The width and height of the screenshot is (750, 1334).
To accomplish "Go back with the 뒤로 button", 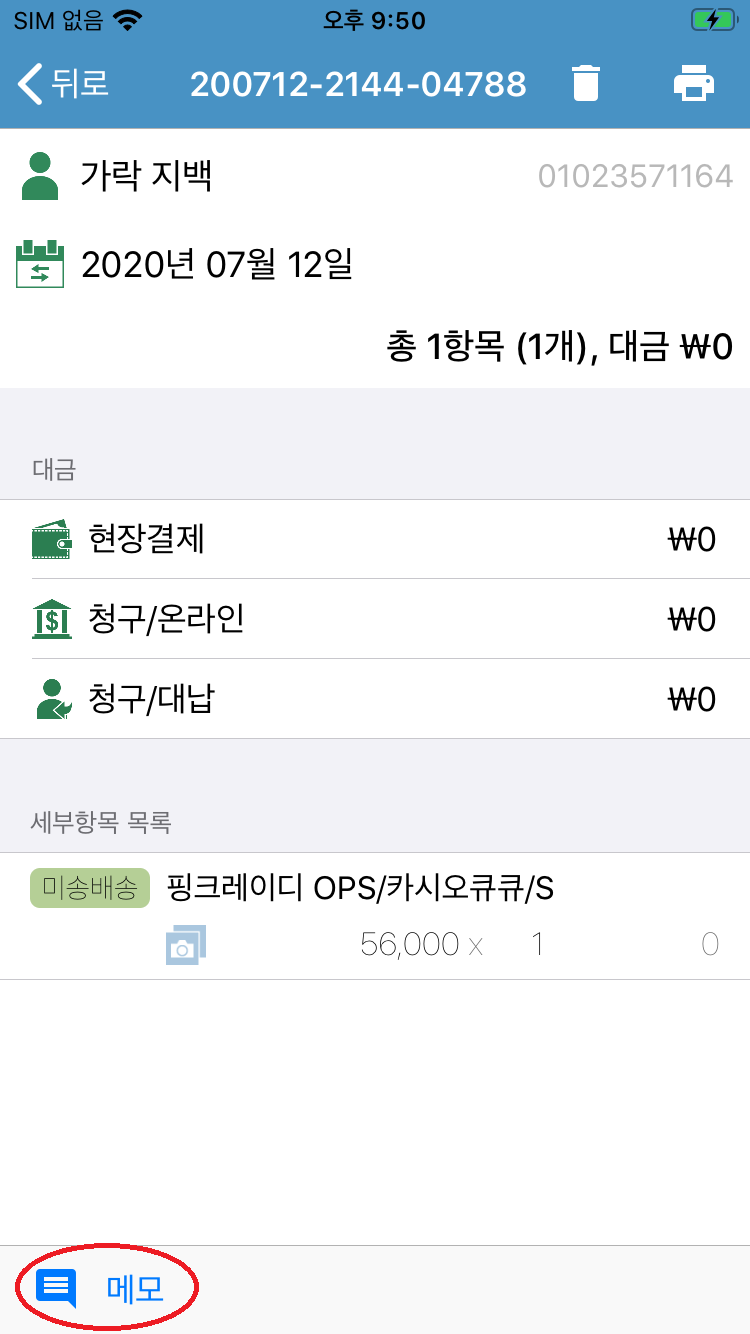I will click(x=80, y=83).
